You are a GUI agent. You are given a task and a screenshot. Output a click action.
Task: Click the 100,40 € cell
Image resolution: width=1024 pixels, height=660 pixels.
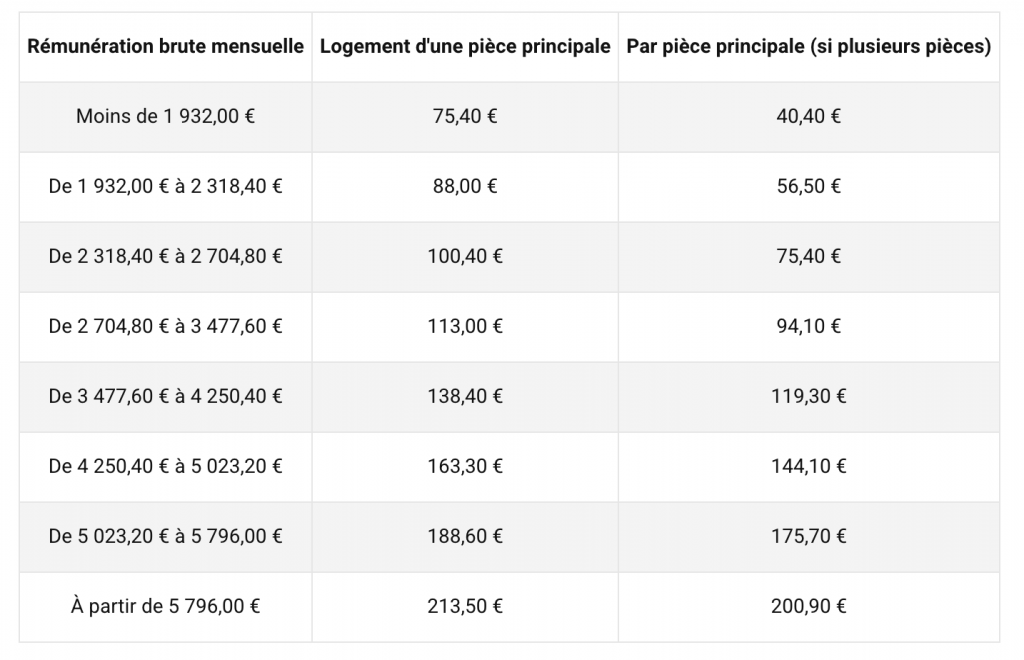click(464, 256)
